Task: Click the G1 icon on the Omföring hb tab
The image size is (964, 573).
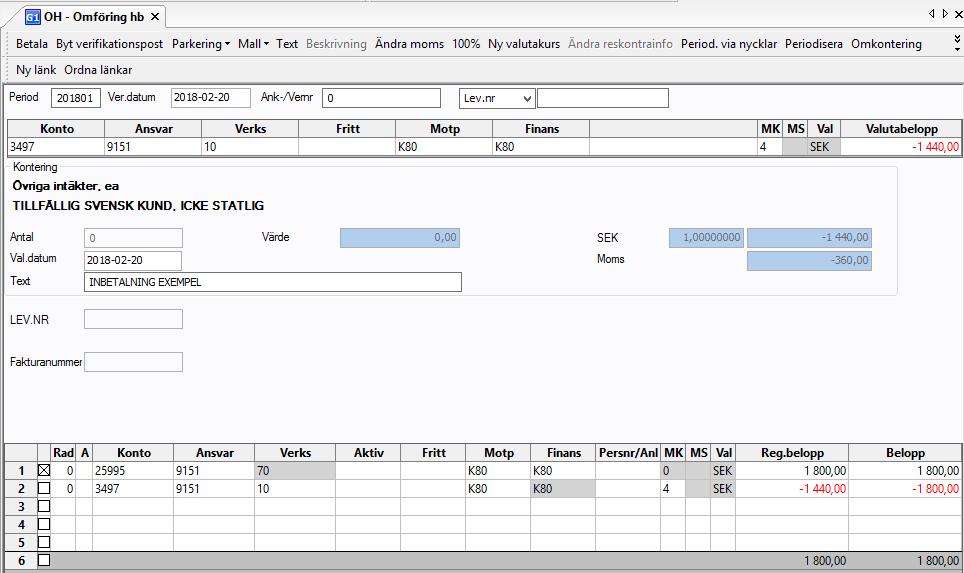Action: [x=32, y=17]
